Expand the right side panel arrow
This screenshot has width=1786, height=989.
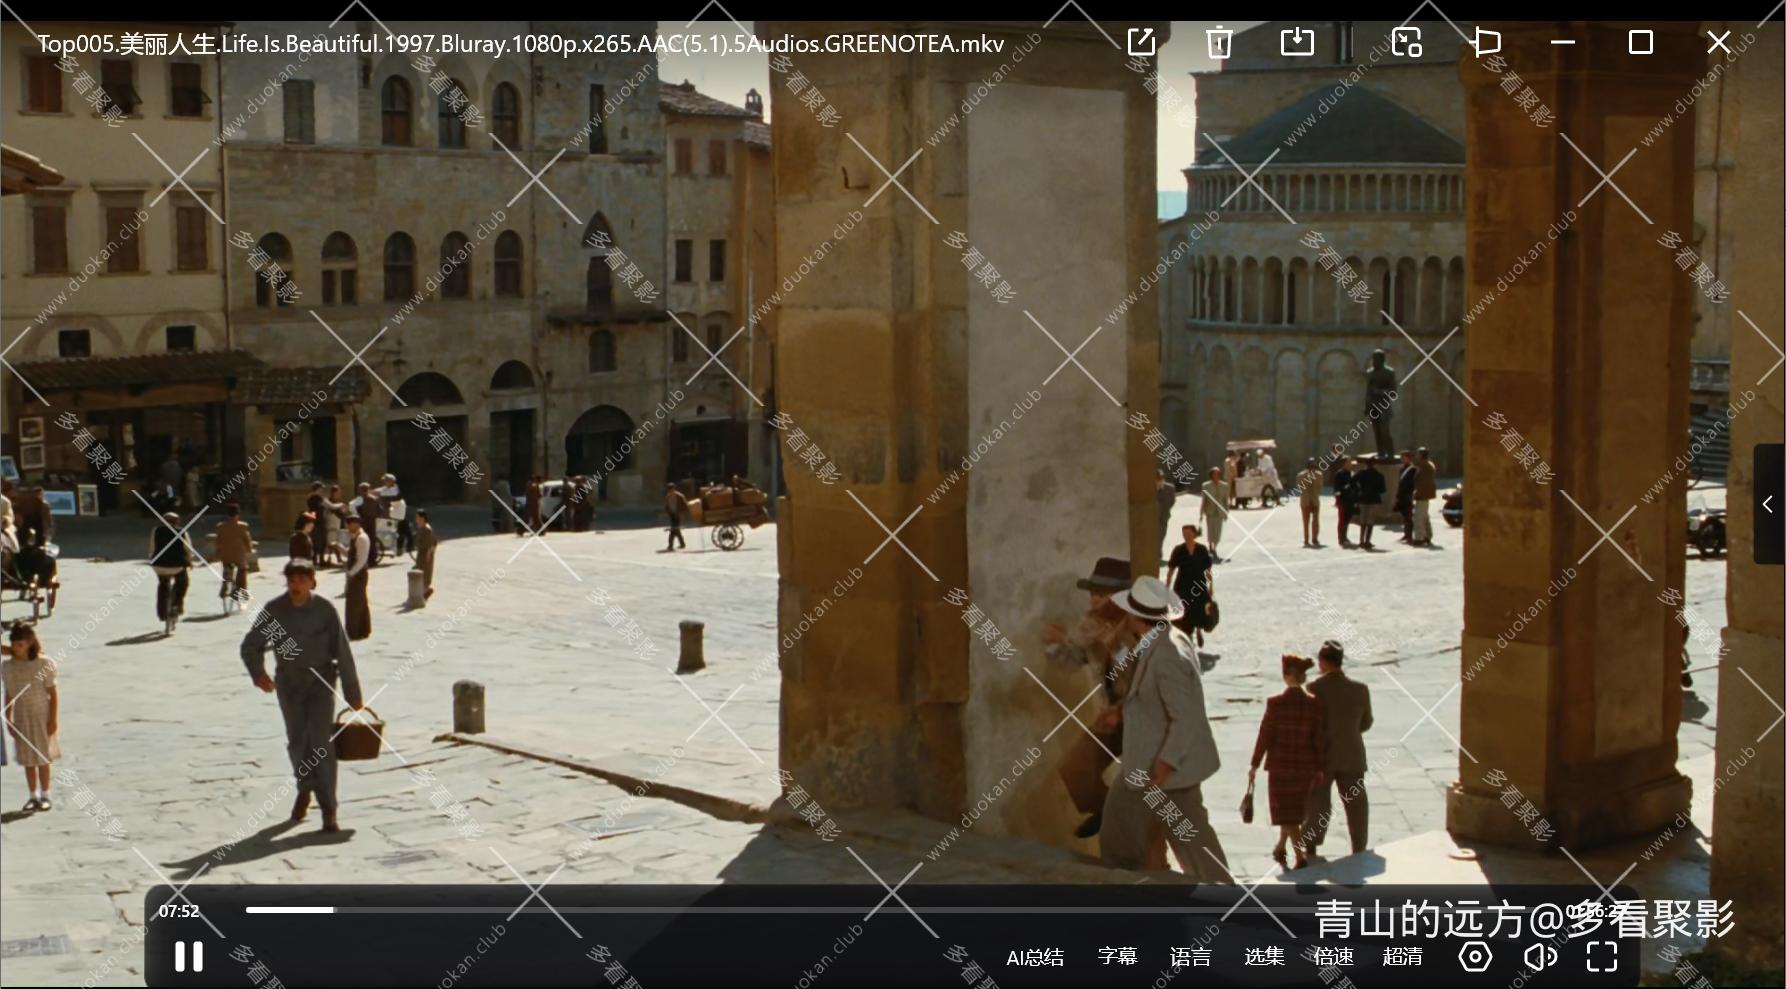pos(1768,505)
